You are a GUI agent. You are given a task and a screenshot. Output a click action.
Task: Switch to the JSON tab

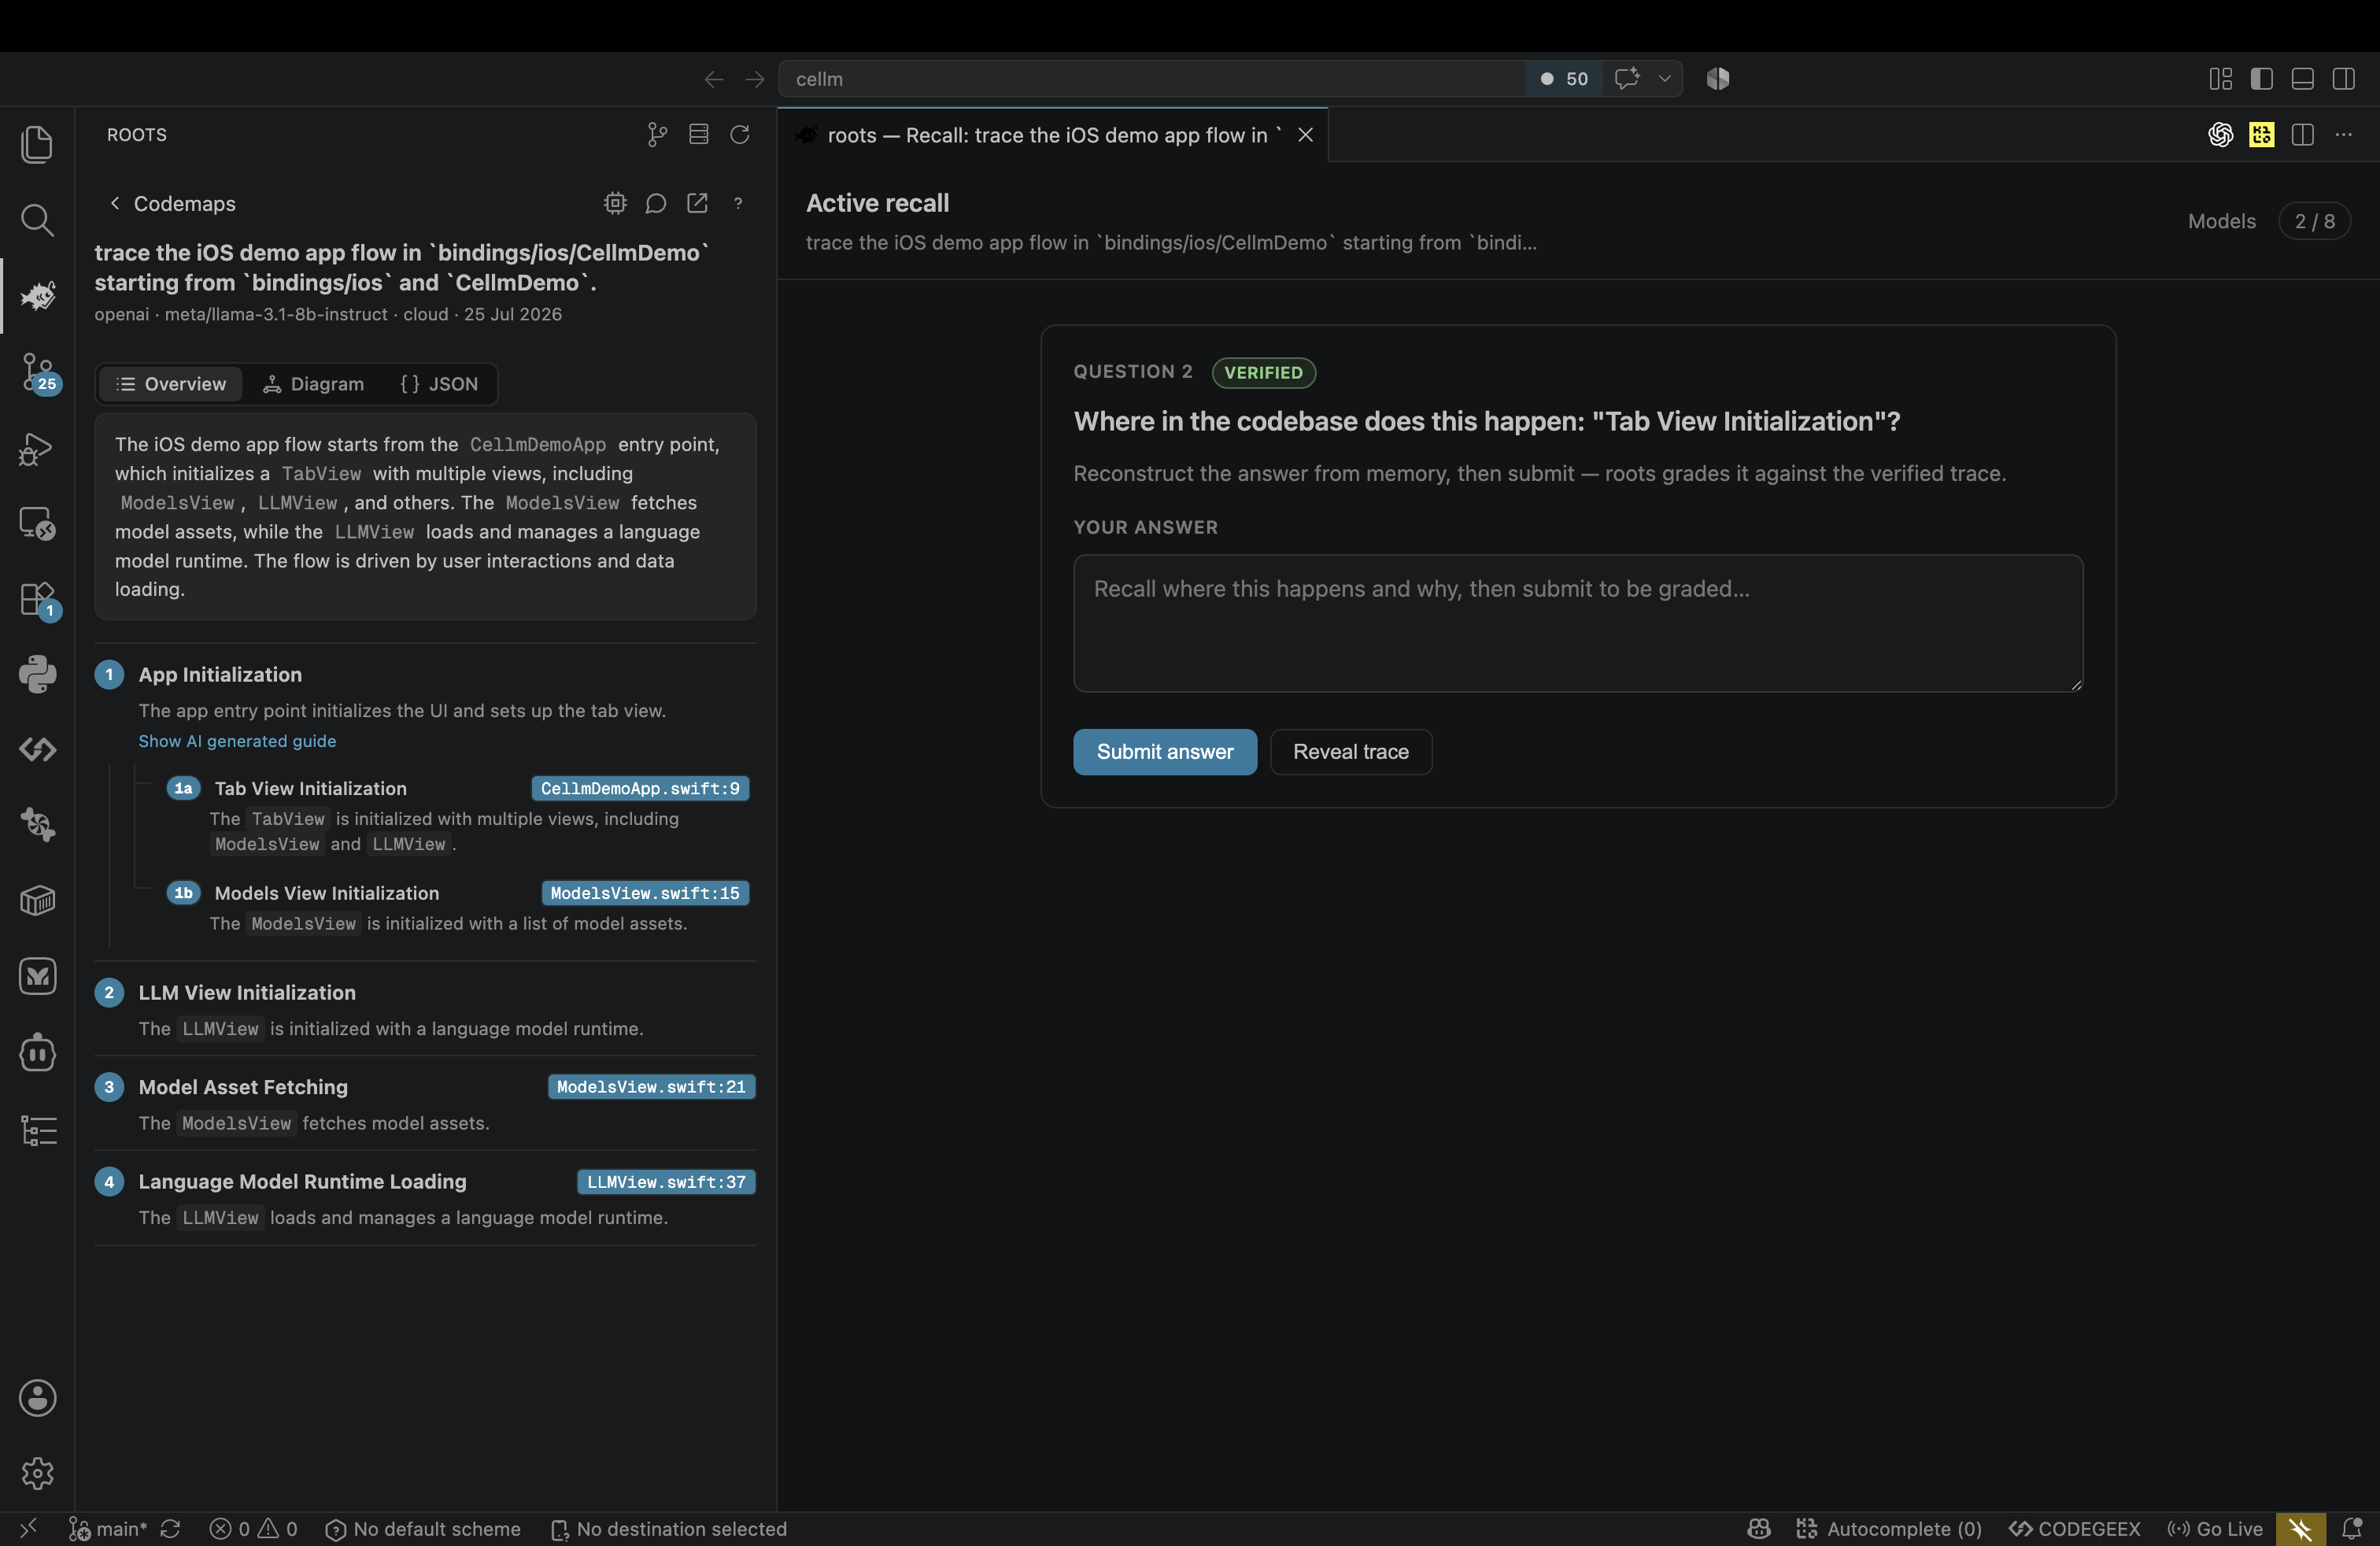click(x=439, y=383)
